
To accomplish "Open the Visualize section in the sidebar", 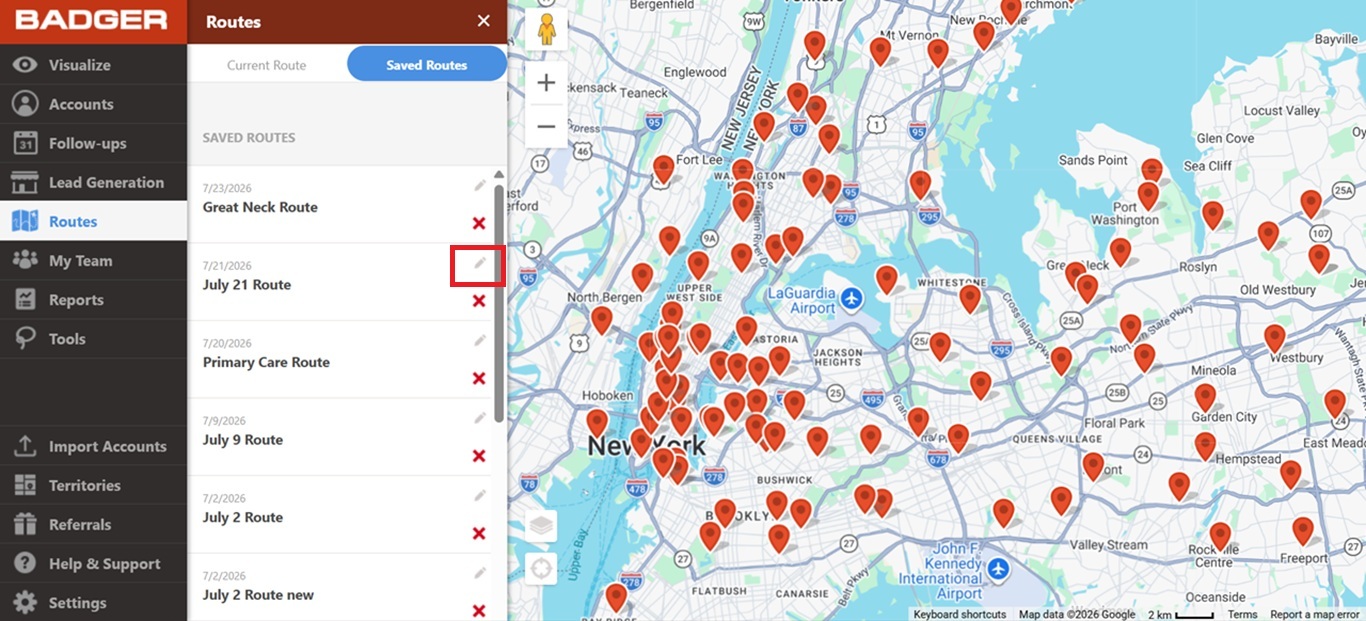I will pyautogui.click(x=93, y=65).
